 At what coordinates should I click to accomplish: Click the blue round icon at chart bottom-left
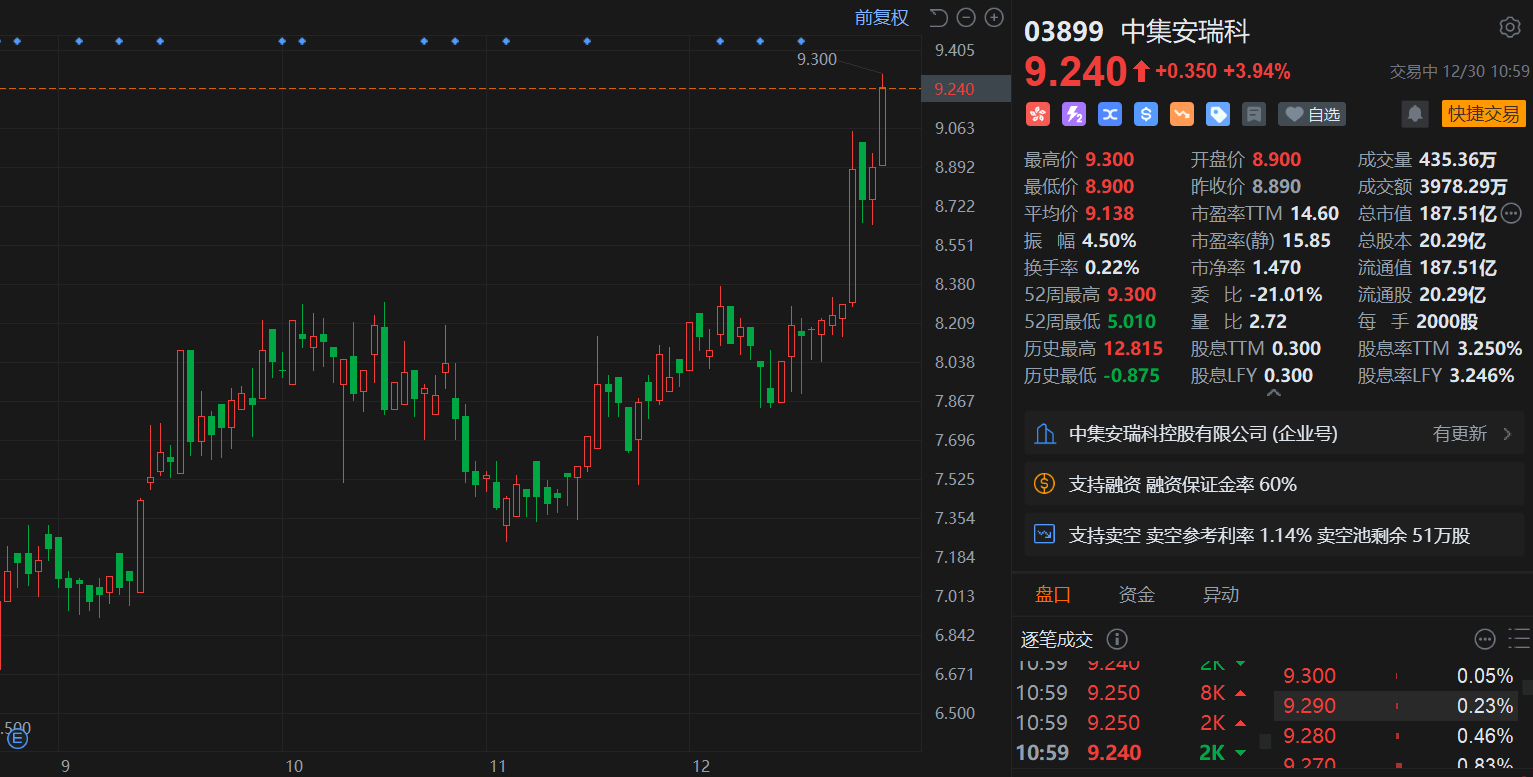click(17, 740)
